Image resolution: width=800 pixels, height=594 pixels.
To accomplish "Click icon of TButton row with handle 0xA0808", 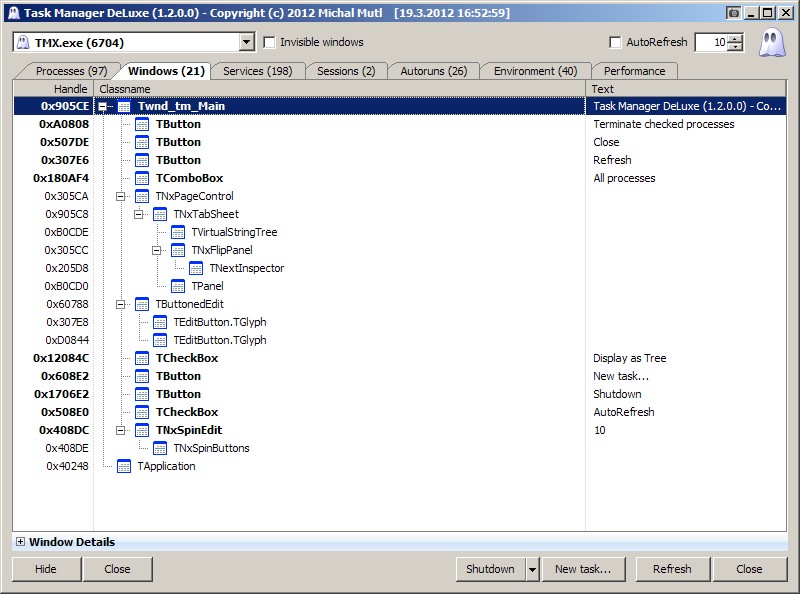I will pyautogui.click(x=142, y=124).
